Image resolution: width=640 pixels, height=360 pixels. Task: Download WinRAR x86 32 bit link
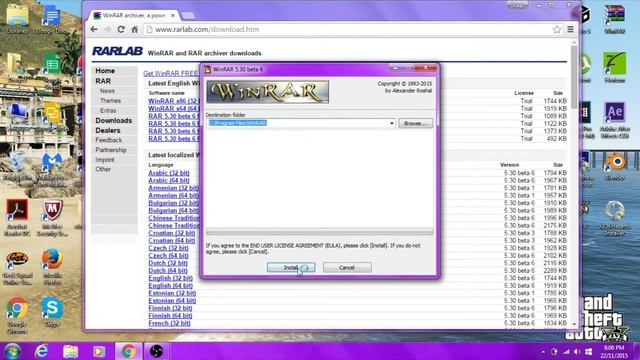coord(174,101)
